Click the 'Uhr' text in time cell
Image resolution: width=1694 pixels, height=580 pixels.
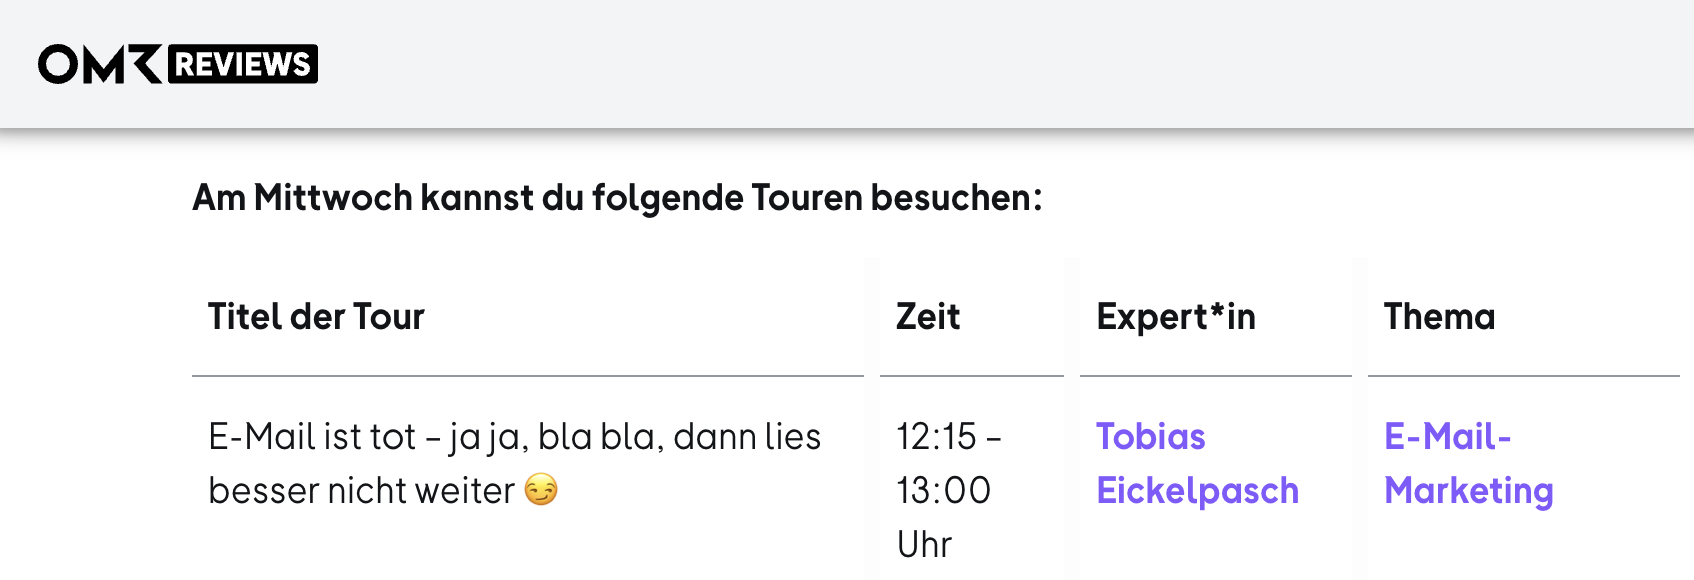click(924, 545)
